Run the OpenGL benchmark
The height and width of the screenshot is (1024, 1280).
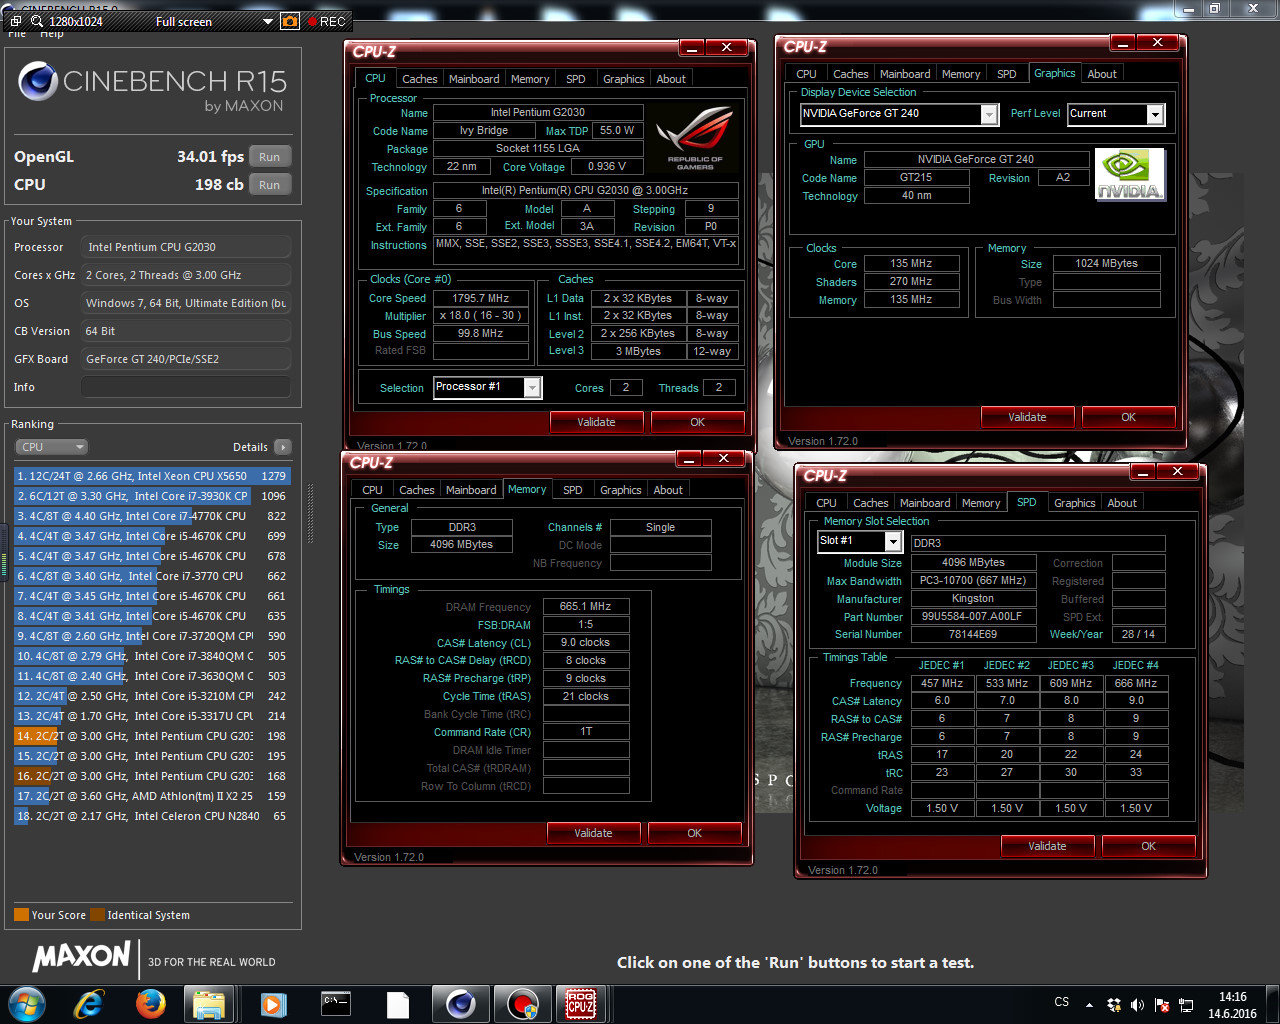tap(270, 157)
